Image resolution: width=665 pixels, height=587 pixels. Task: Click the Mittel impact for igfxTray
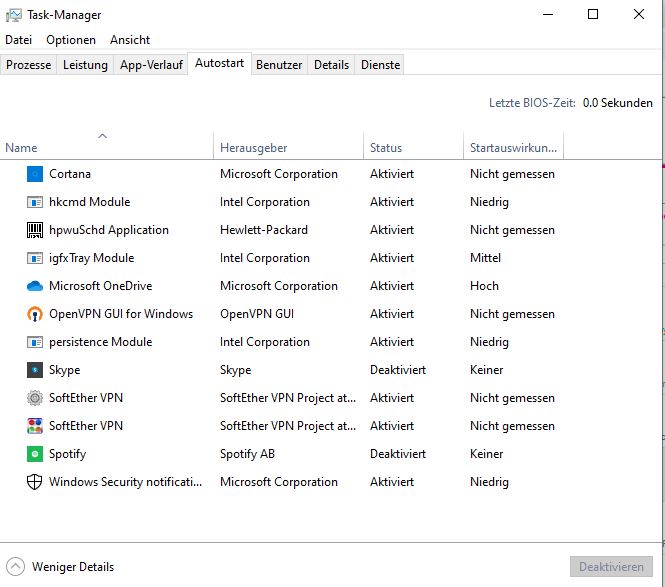[x=486, y=258]
